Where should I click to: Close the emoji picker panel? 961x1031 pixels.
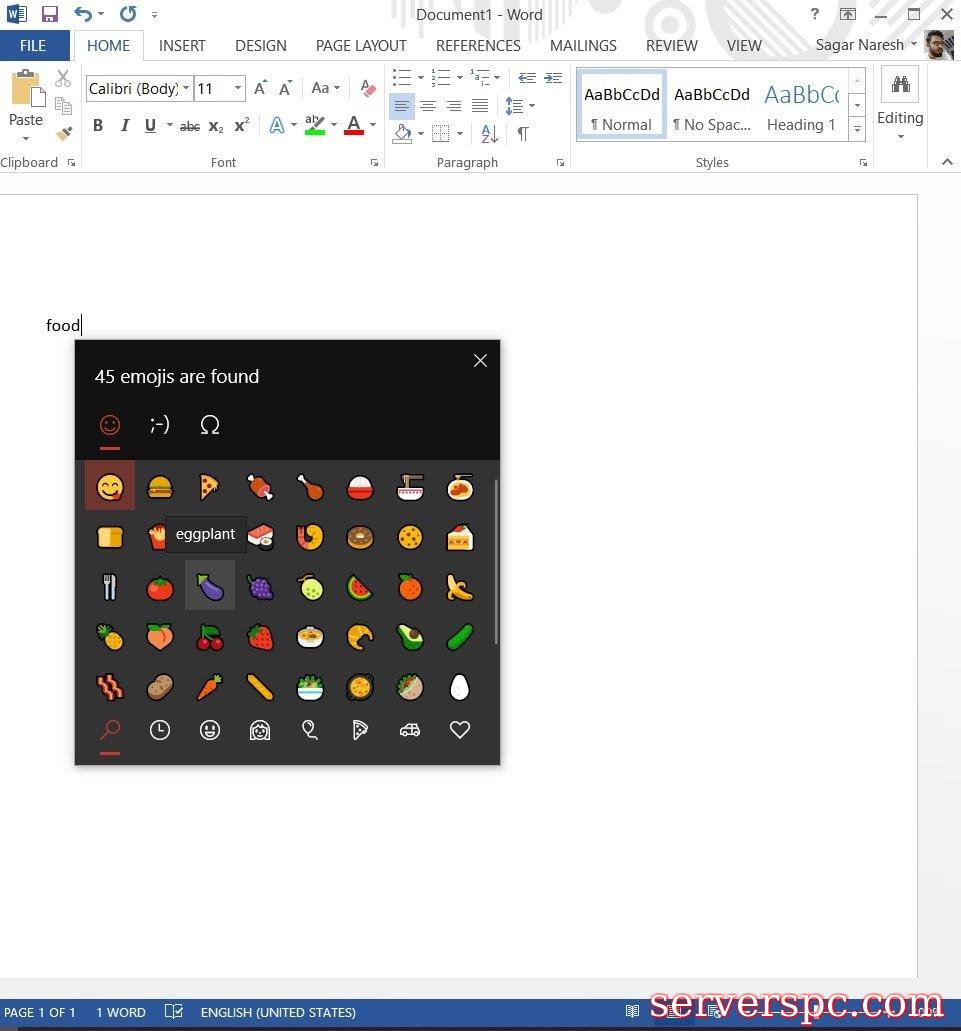point(480,361)
